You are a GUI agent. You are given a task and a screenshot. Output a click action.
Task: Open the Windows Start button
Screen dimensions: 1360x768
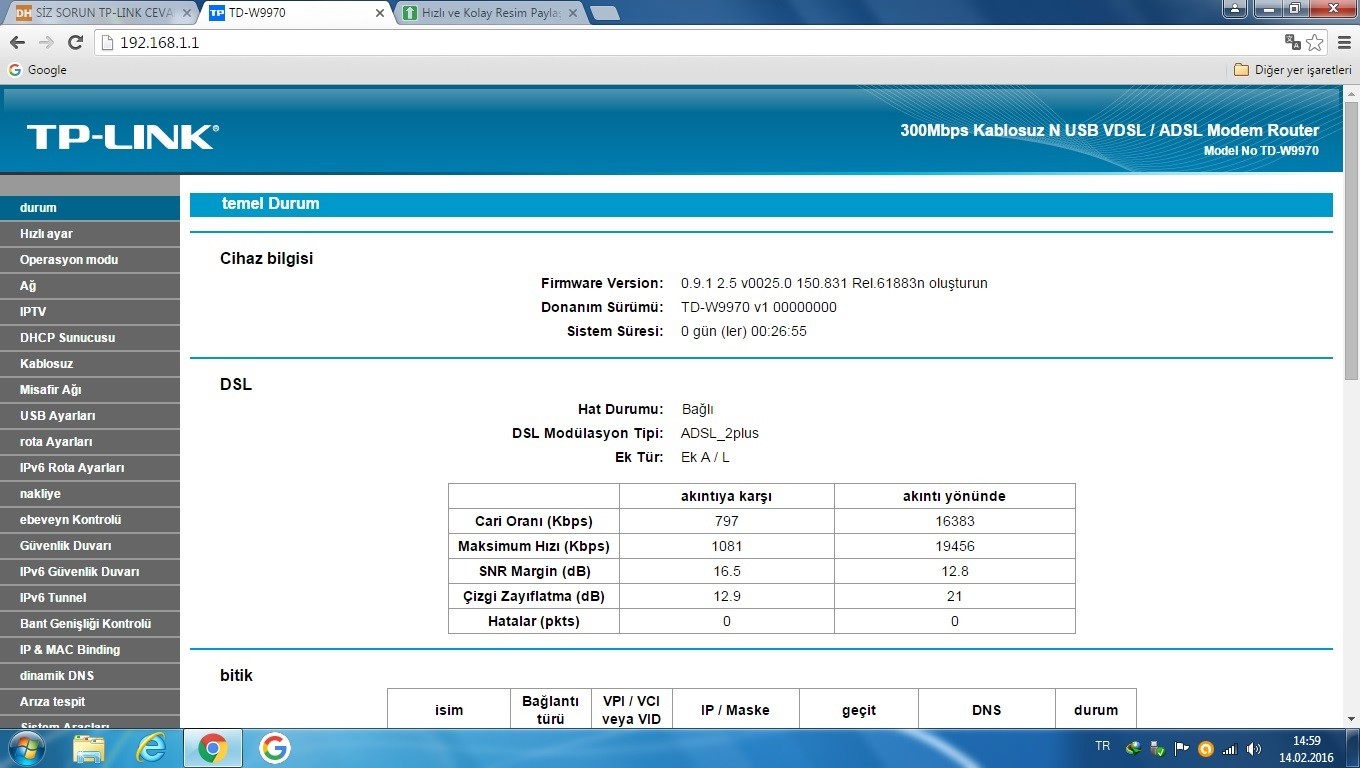pyautogui.click(x=27, y=748)
